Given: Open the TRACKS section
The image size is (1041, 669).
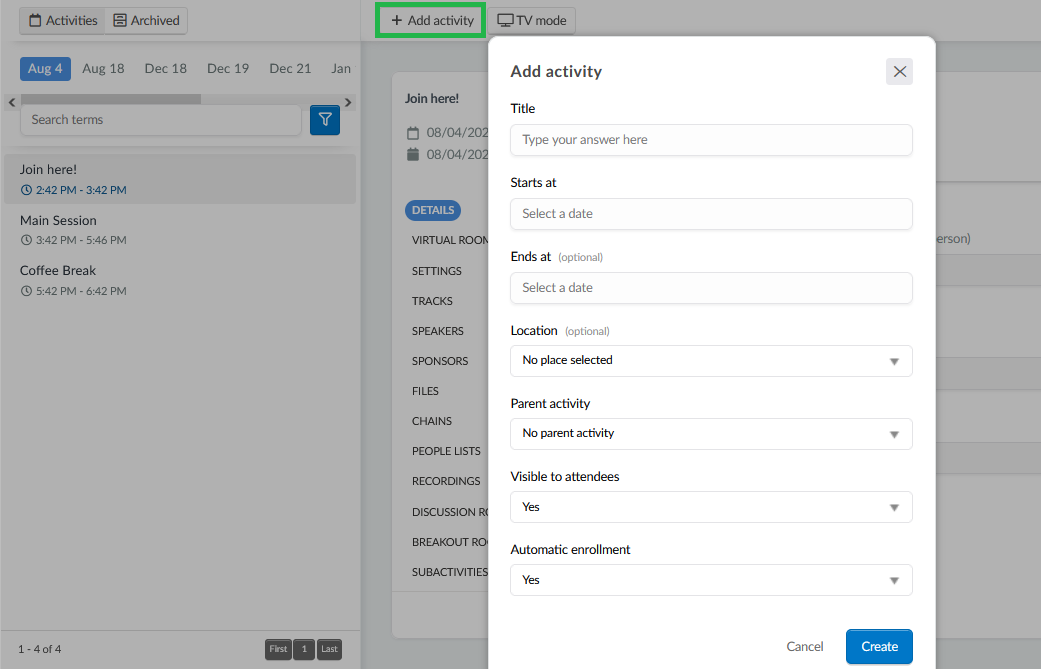Looking at the screenshot, I should point(432,301).
